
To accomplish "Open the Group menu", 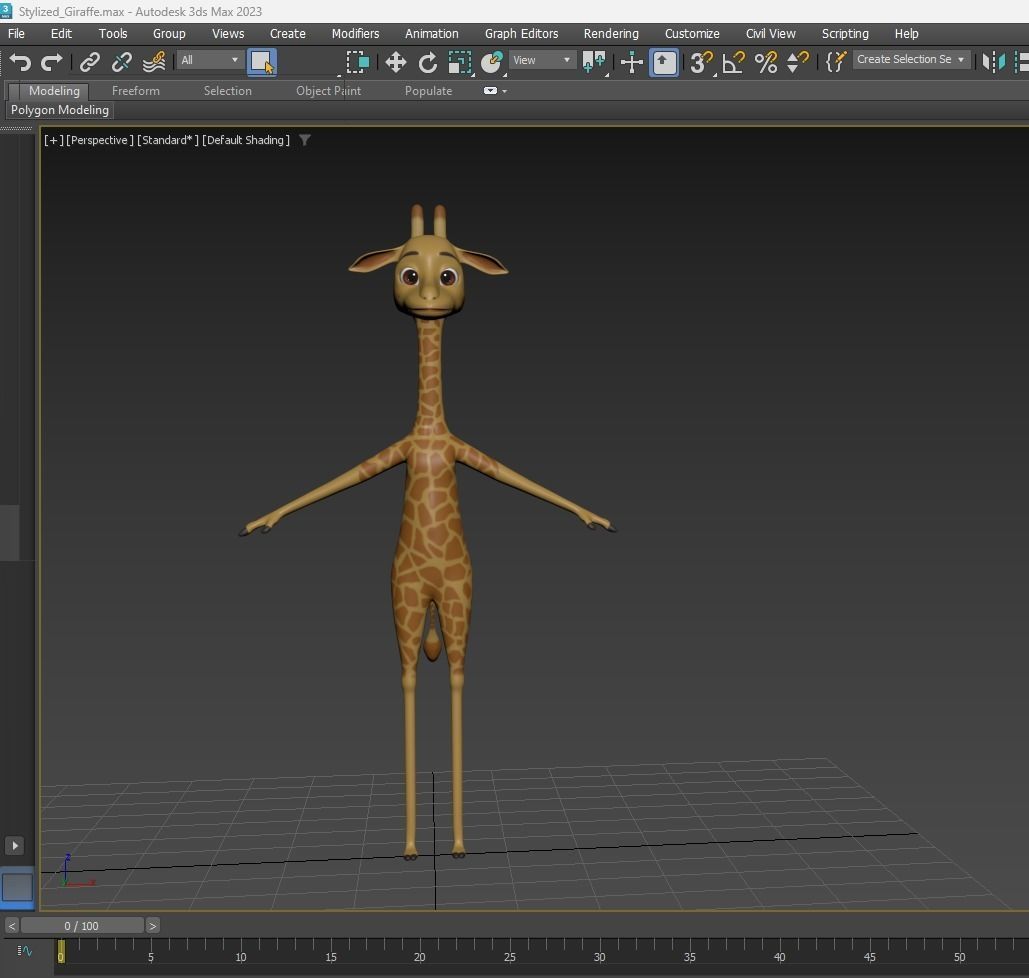I will click(x=169, y=33).
